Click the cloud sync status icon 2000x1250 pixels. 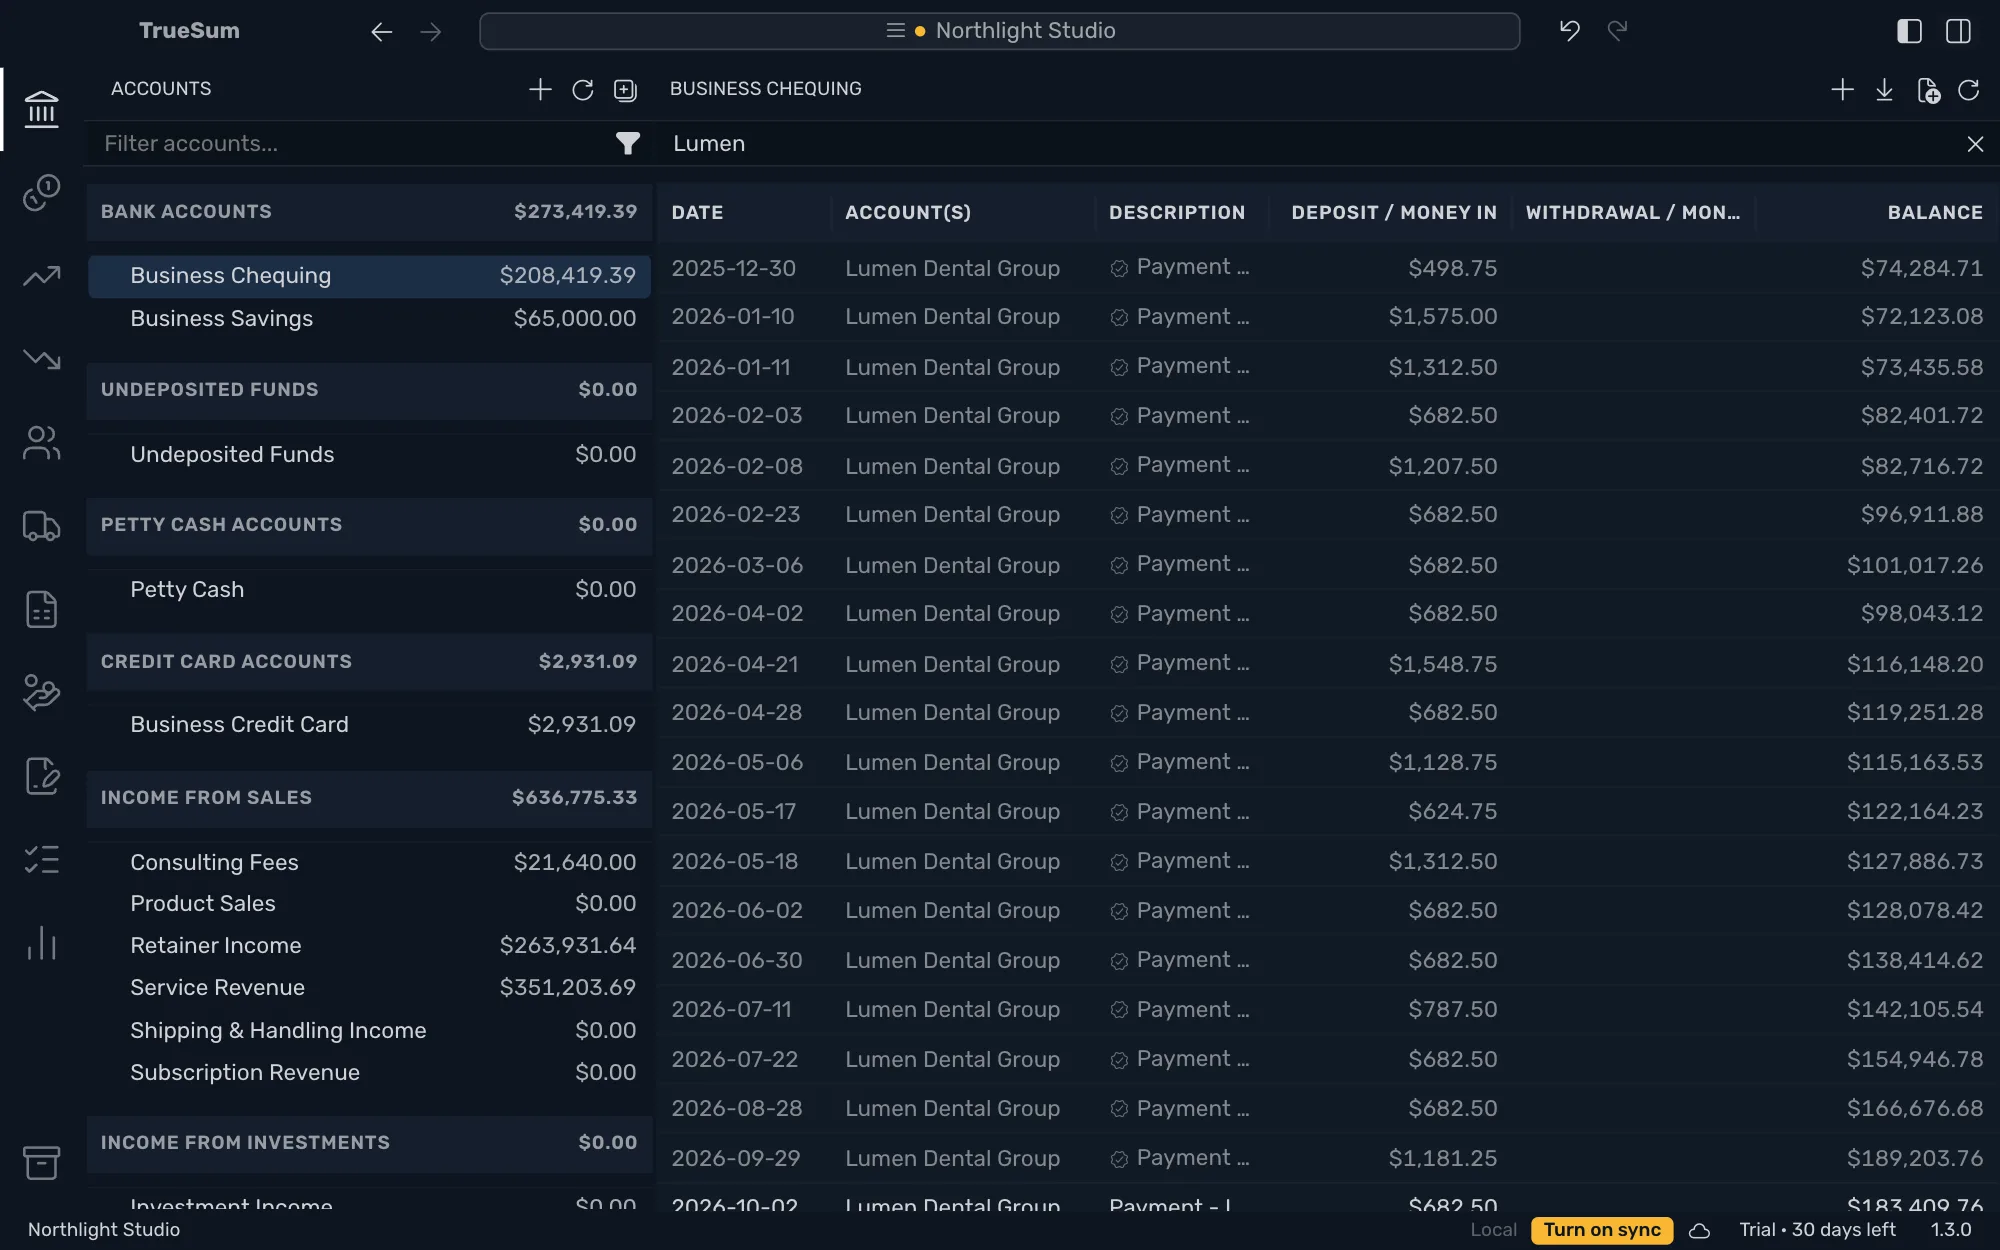pos(1699,1231)
